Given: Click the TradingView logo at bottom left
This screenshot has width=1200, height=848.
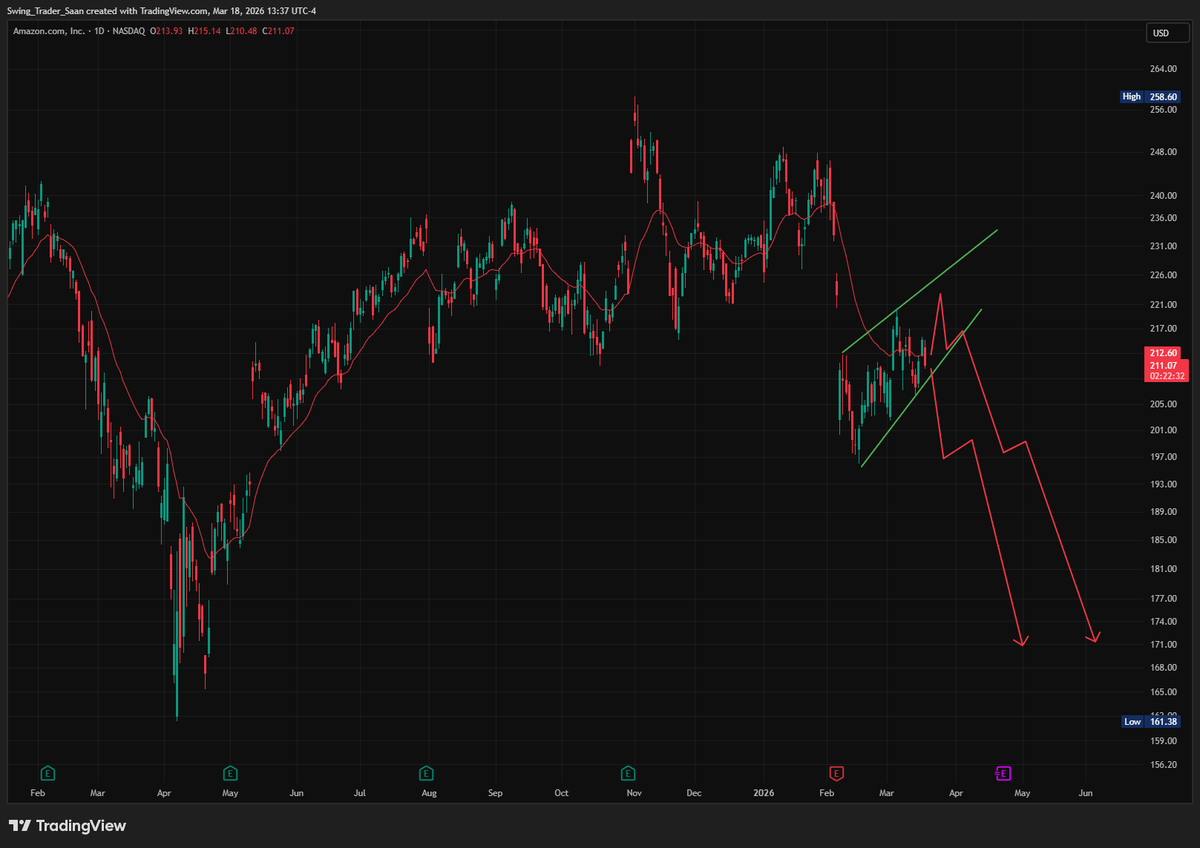Looking at the screenshot, I should coord(68,826).
